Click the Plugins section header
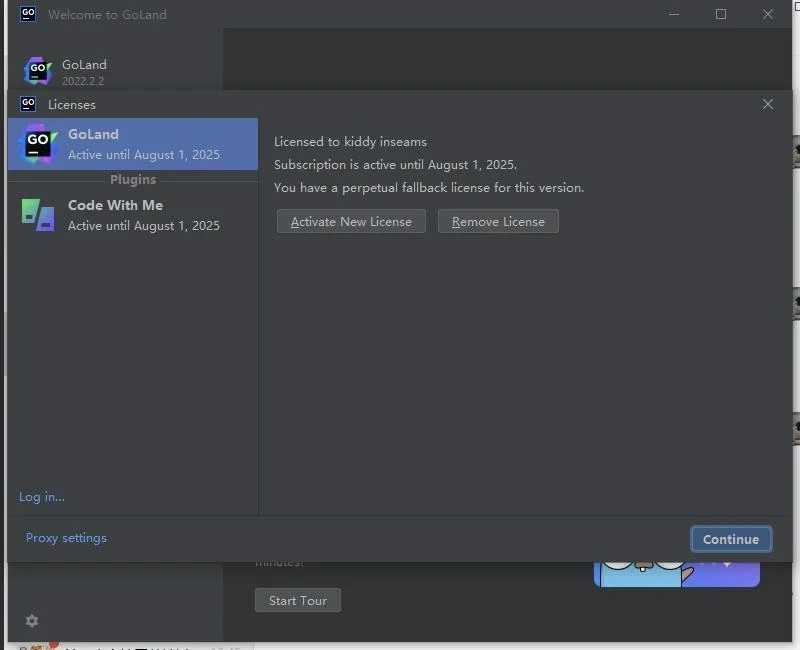Image resolution: width=800 pixels, height=650 pixels. (133, 180)
